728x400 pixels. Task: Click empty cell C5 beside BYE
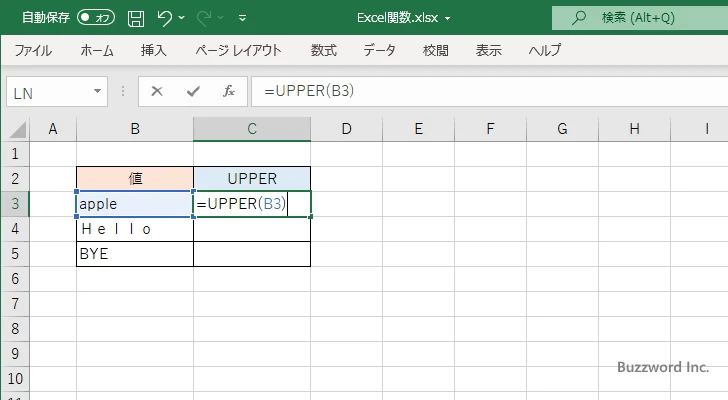(x=252, y=254)
